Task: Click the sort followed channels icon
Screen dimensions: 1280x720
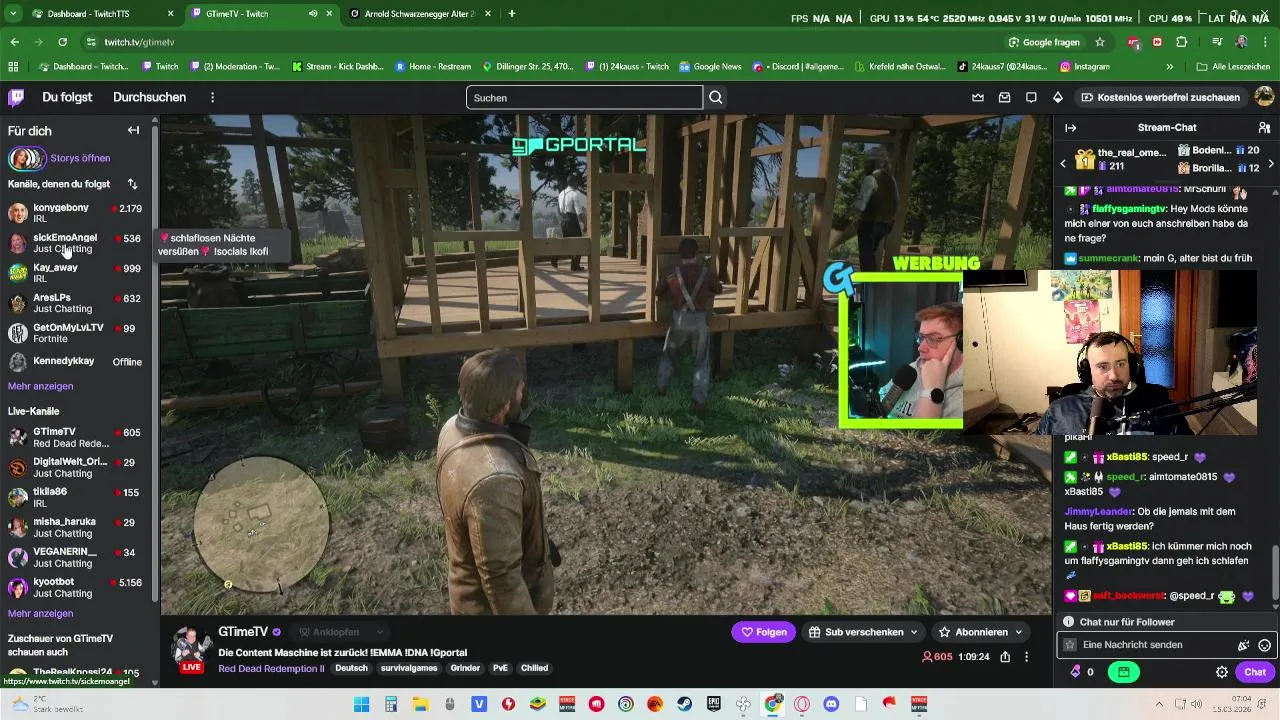Action: tap(132, 184)
